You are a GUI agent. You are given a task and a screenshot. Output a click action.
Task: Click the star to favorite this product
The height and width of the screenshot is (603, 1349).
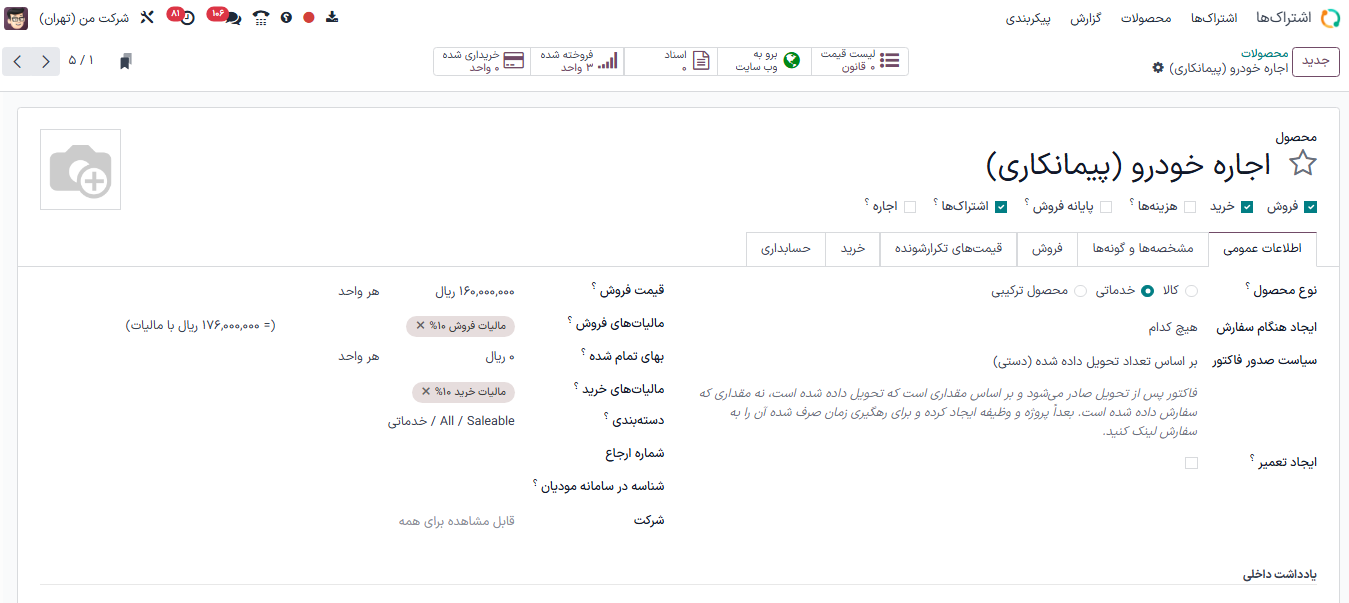(1302, 165)
